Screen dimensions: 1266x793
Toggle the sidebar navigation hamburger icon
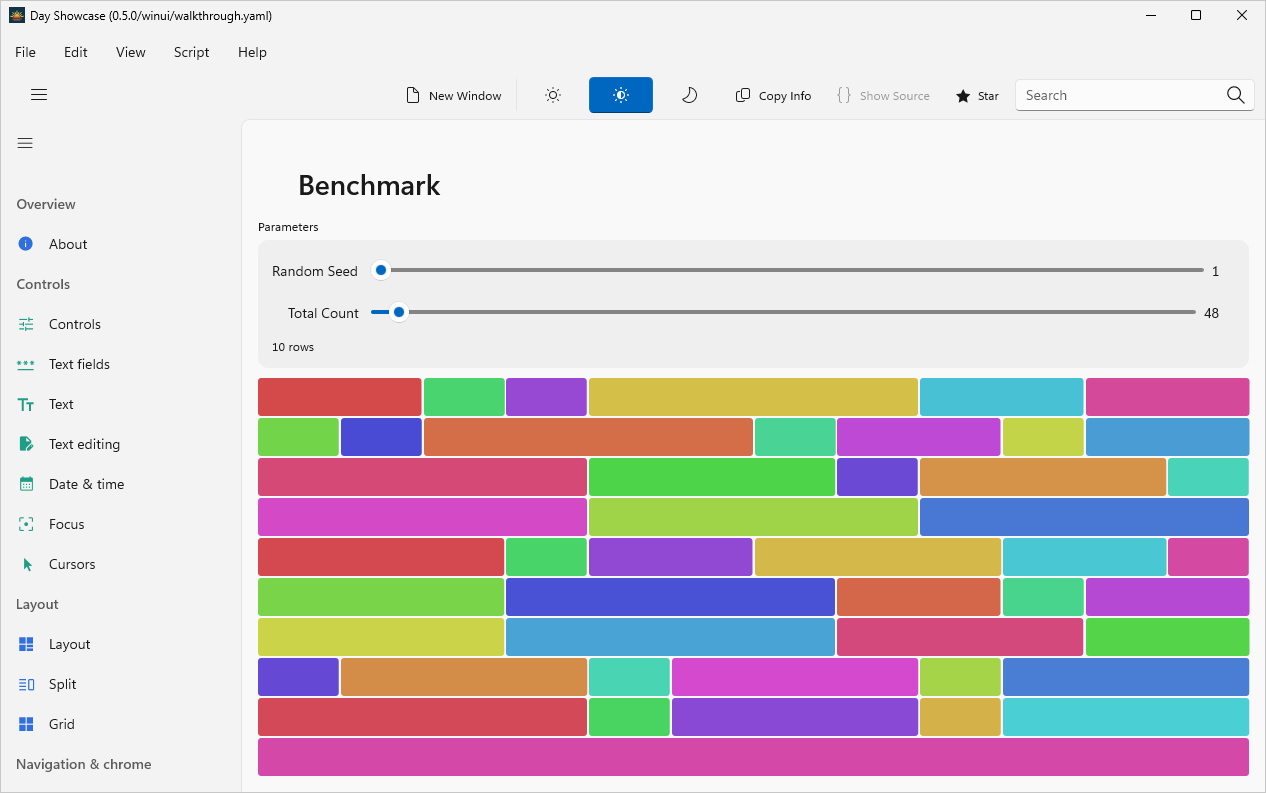click(x=25, y=143)
